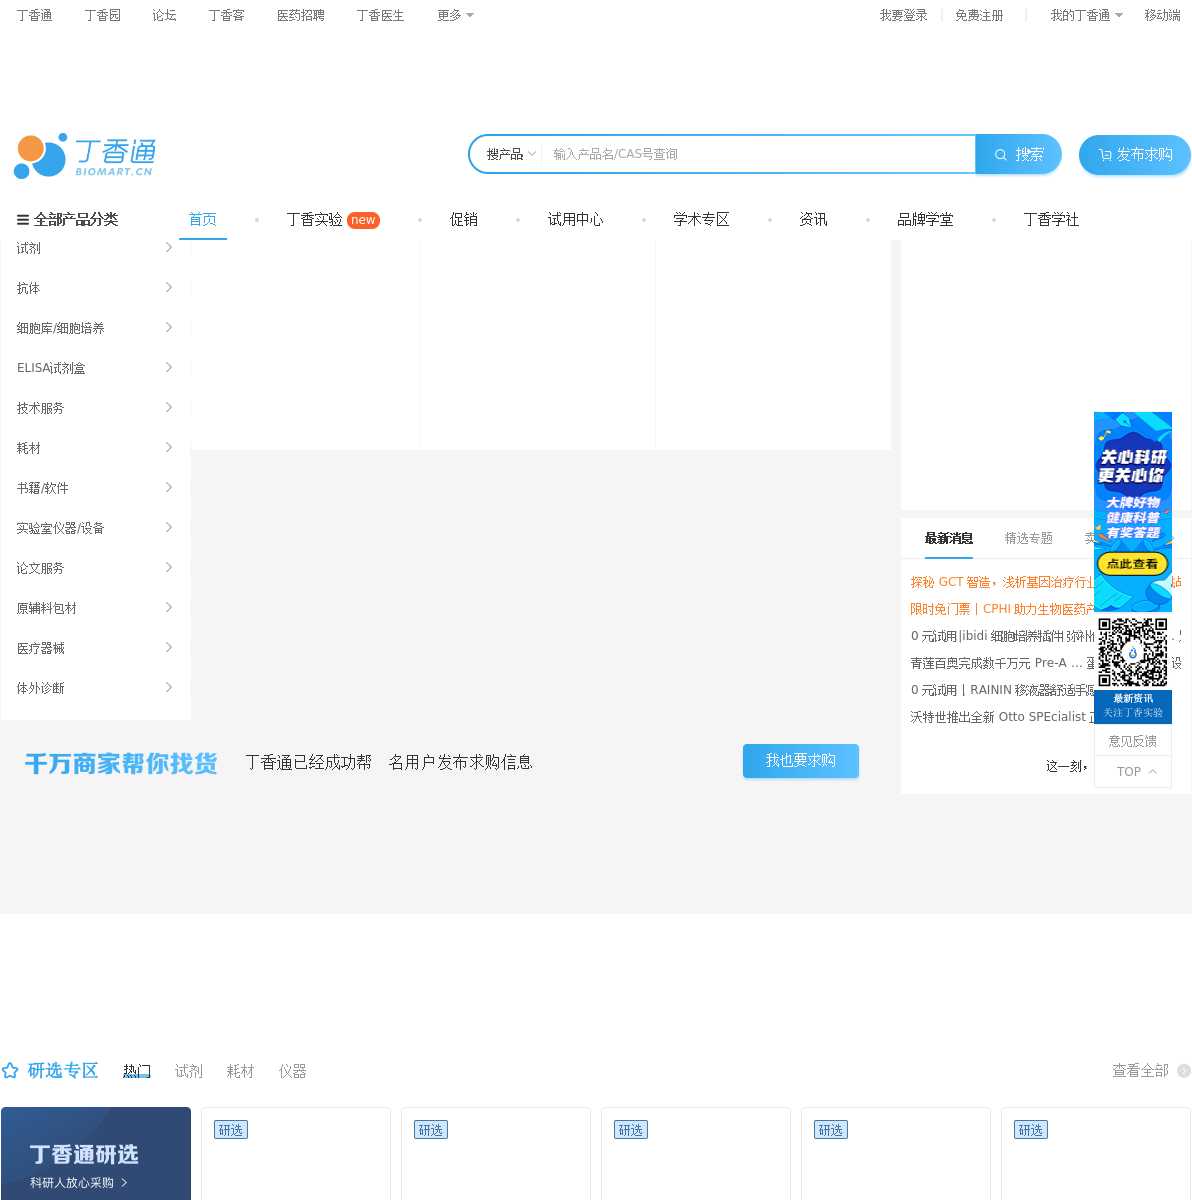This screenshot has height=1200, width=1192.
Task: Click 科研人放心采购 link arrow
Action: pos(124,1183)
